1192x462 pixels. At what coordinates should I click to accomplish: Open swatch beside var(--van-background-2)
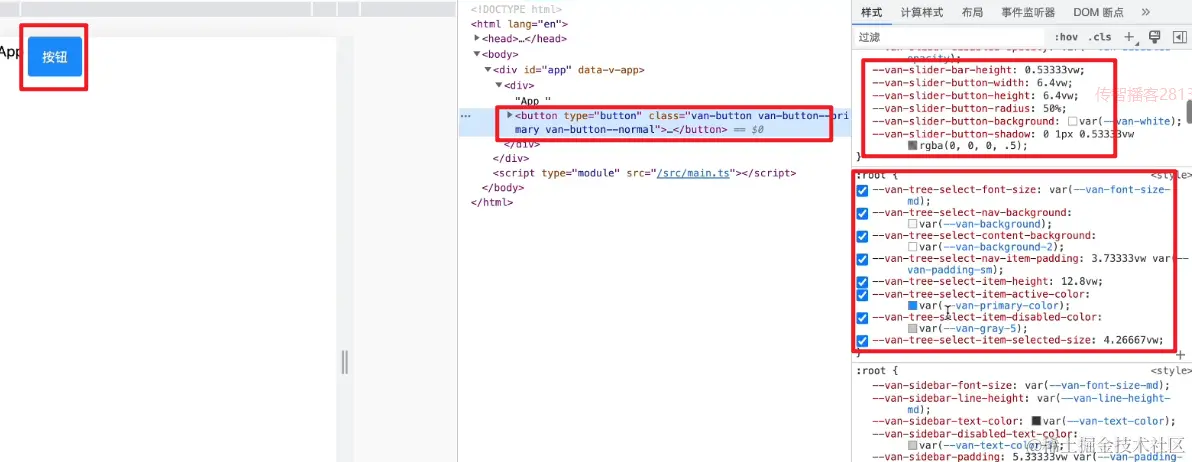click(913, 248)
